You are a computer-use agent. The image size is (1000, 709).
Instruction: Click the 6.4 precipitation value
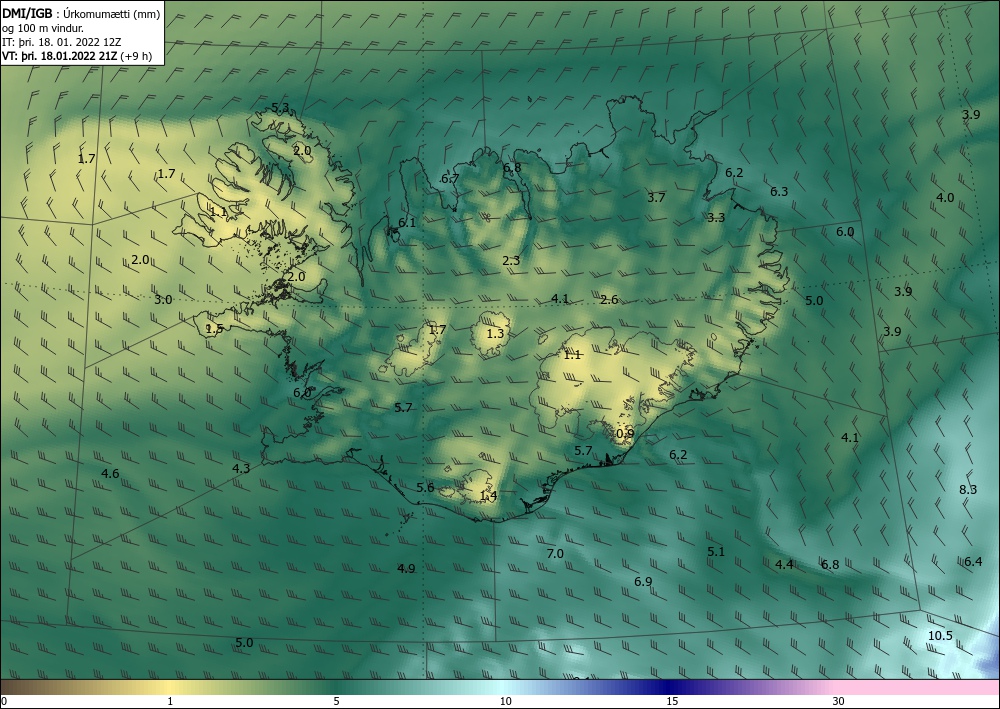(x=973, y=562)
